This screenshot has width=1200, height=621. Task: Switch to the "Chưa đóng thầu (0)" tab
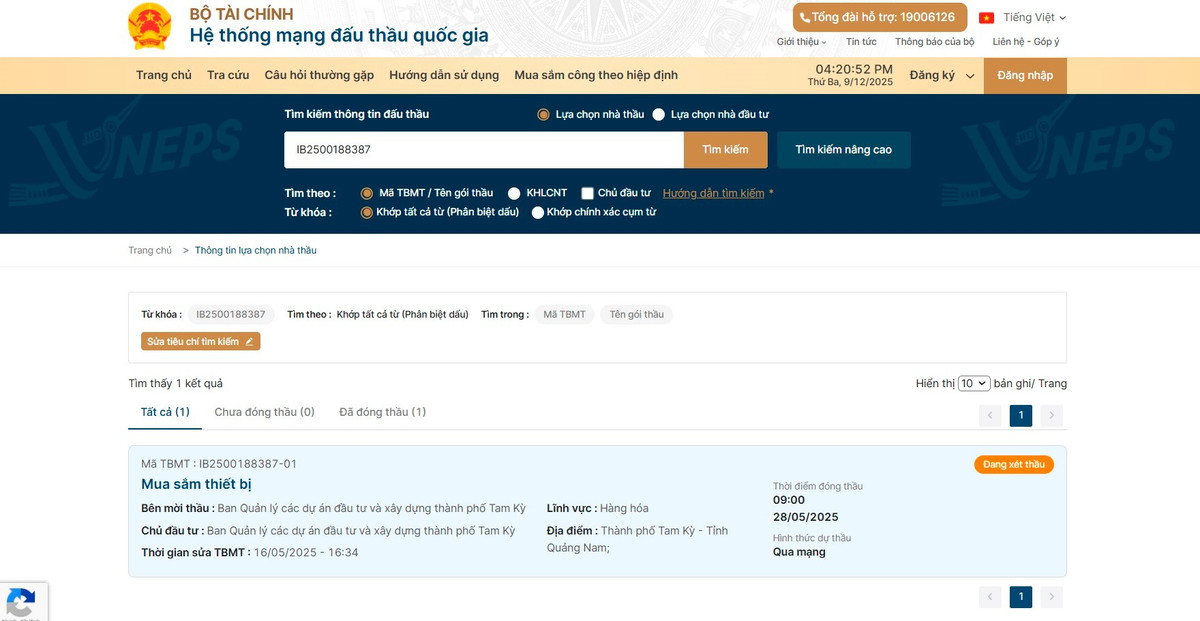pyautogui.click(x=264, y=412)
